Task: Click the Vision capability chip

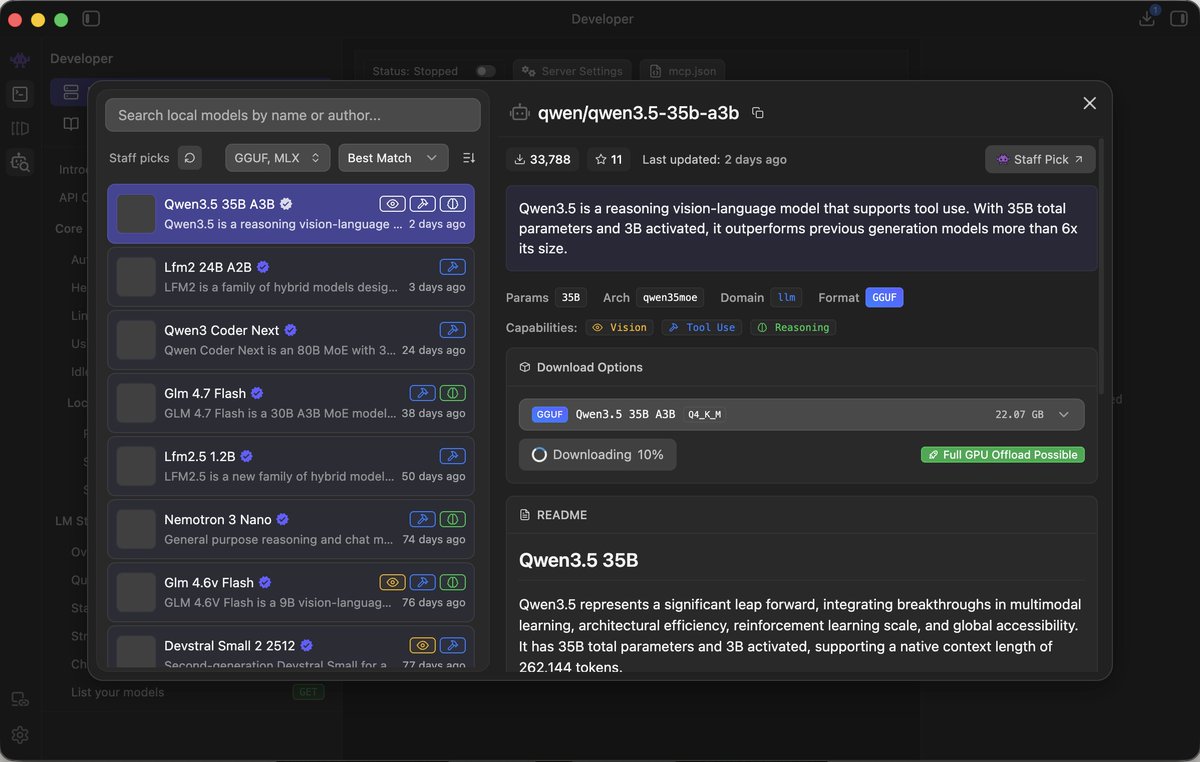Action: [619, 327]
